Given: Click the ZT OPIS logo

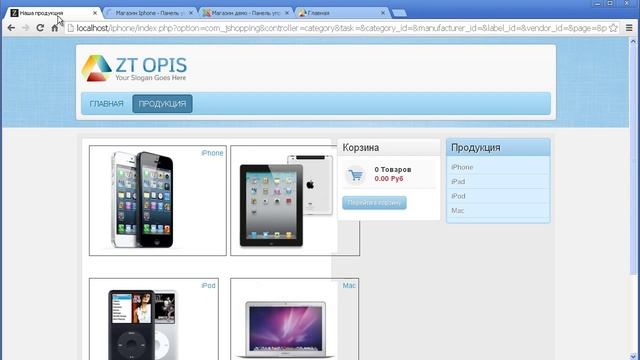Looking at the screenshot, I should [134, 68].
